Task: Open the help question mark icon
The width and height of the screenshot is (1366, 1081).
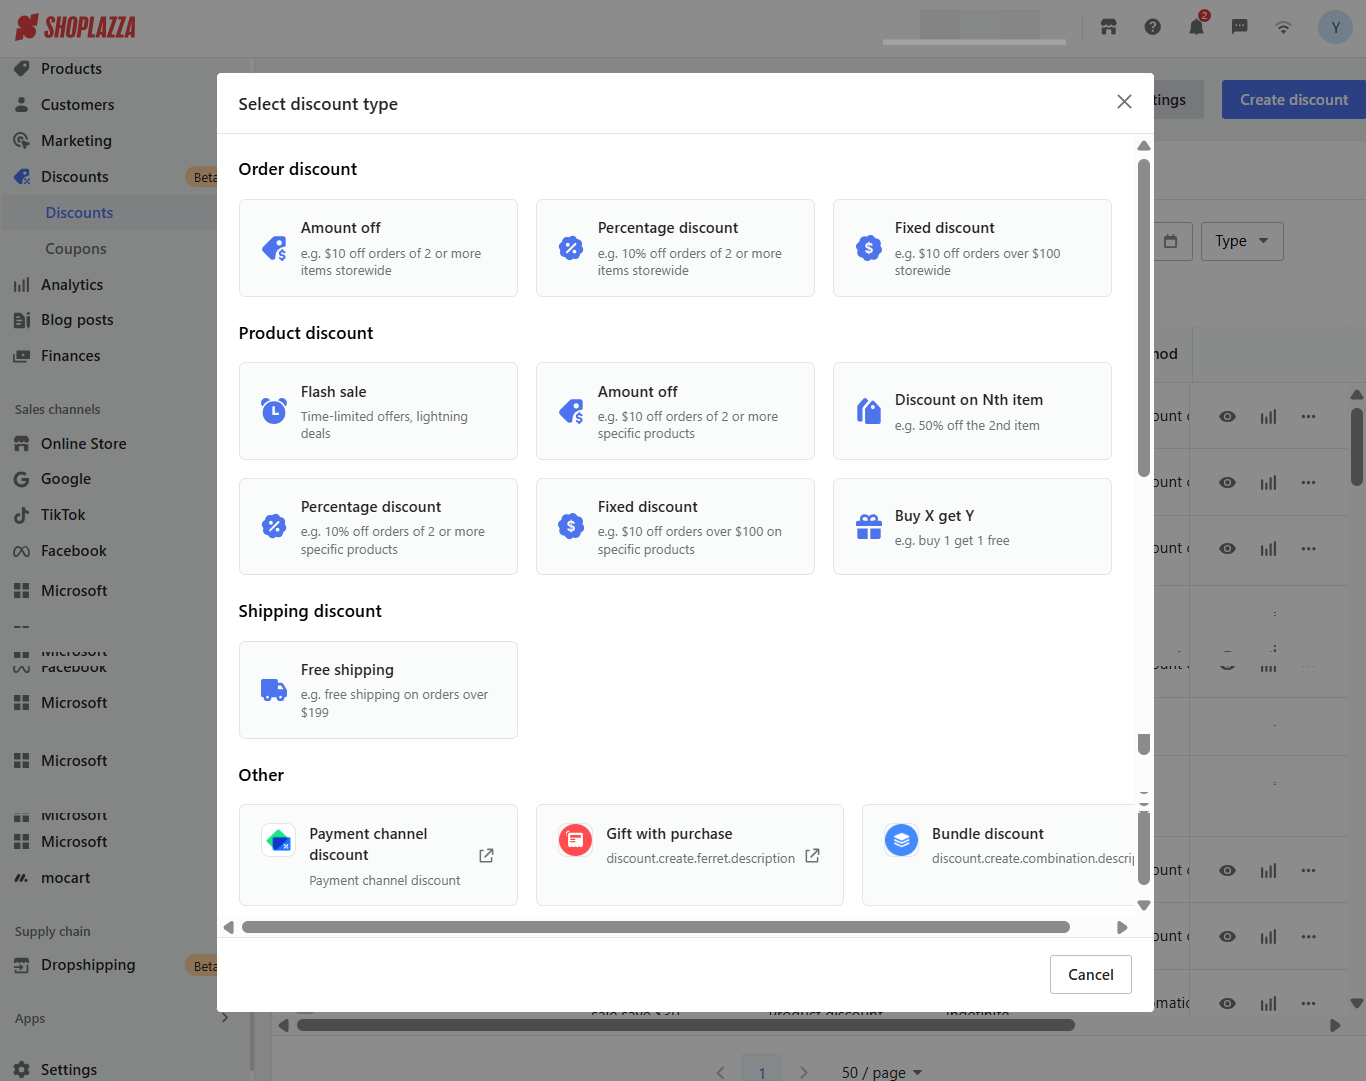Action: coord(1152,27)
